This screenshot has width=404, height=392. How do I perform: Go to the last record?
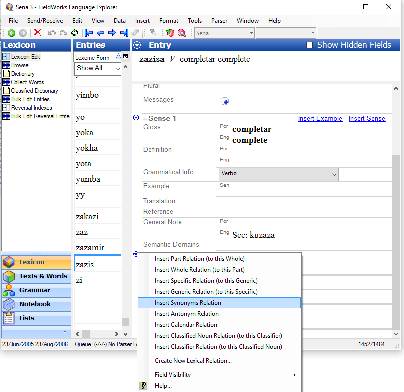[124, 33]
